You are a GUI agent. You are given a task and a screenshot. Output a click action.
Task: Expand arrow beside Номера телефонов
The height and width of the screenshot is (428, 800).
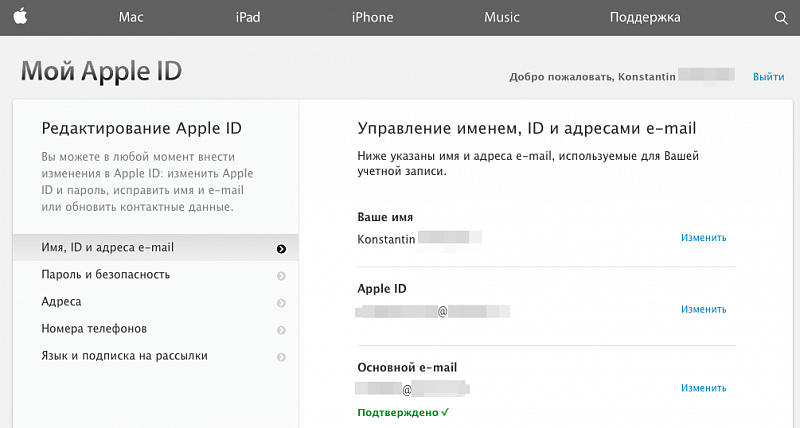pos(282,329)
